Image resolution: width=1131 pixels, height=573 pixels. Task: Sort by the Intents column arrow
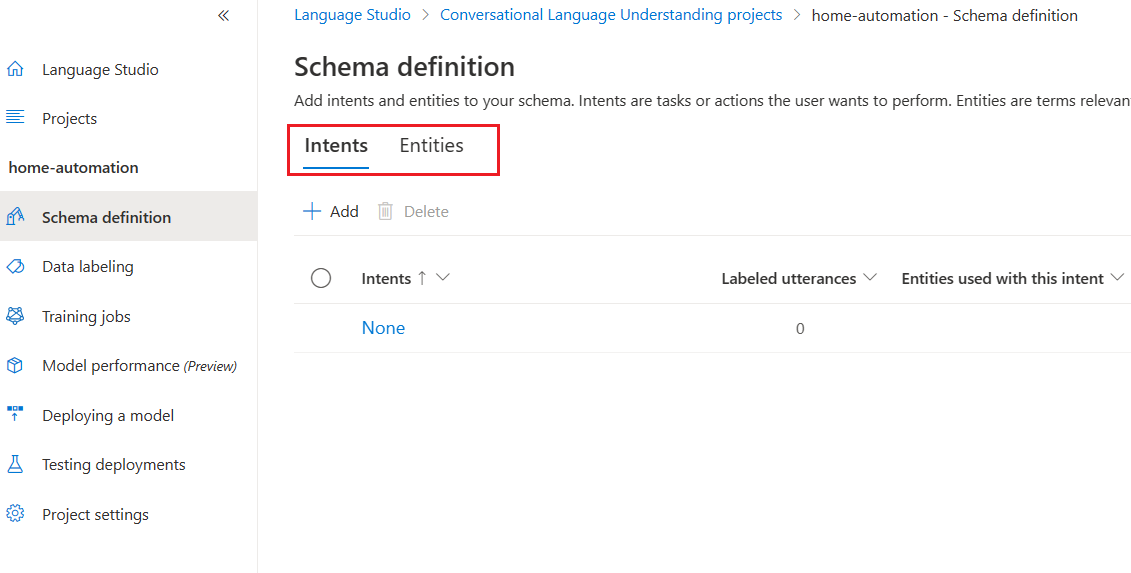(x=422, y=278)
